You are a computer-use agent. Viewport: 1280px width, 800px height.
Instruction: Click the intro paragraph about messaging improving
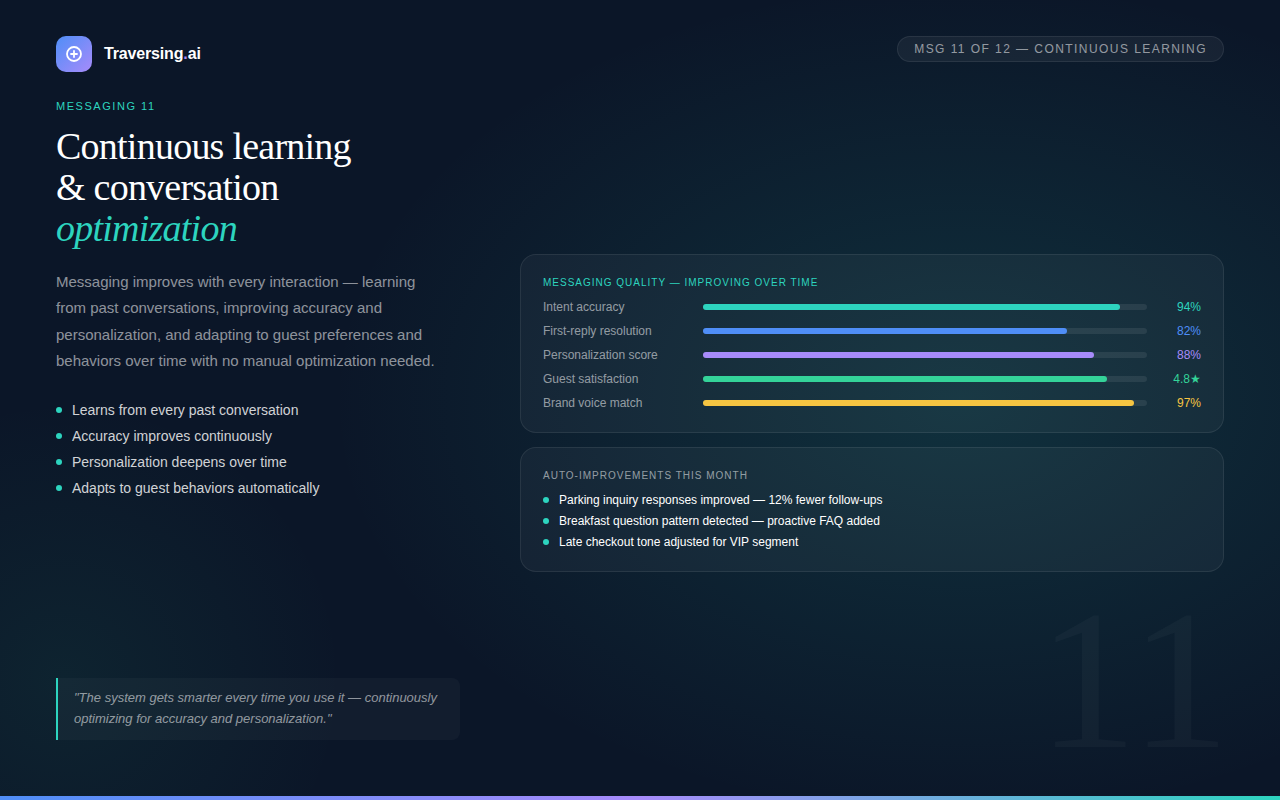point(246,321)
